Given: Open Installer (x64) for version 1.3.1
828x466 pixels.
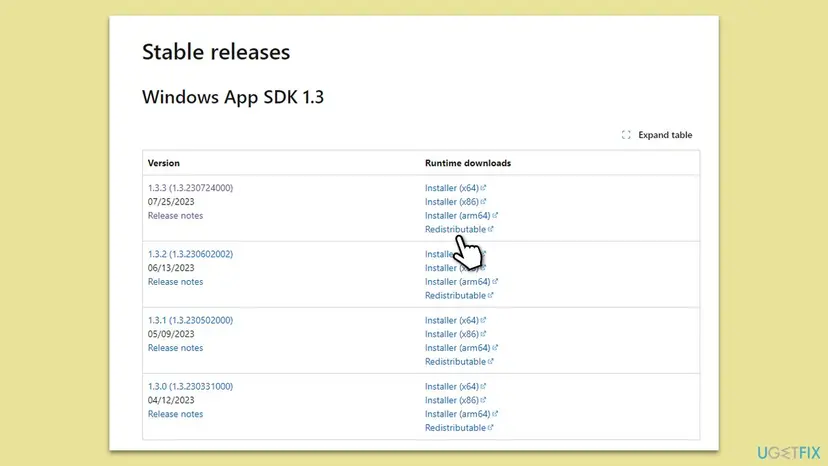Looking at the screenshot, I should pos(451,320).
